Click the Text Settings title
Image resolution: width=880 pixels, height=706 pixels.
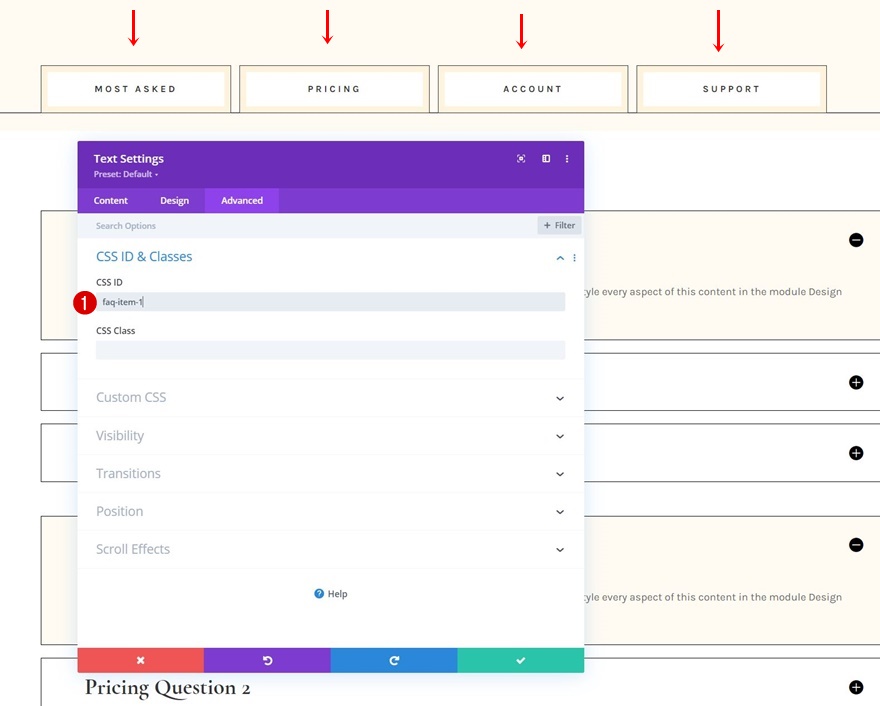point(129,159)
